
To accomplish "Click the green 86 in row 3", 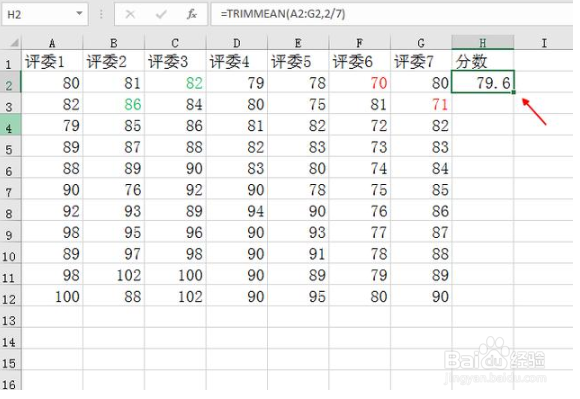I will [114, 104].
